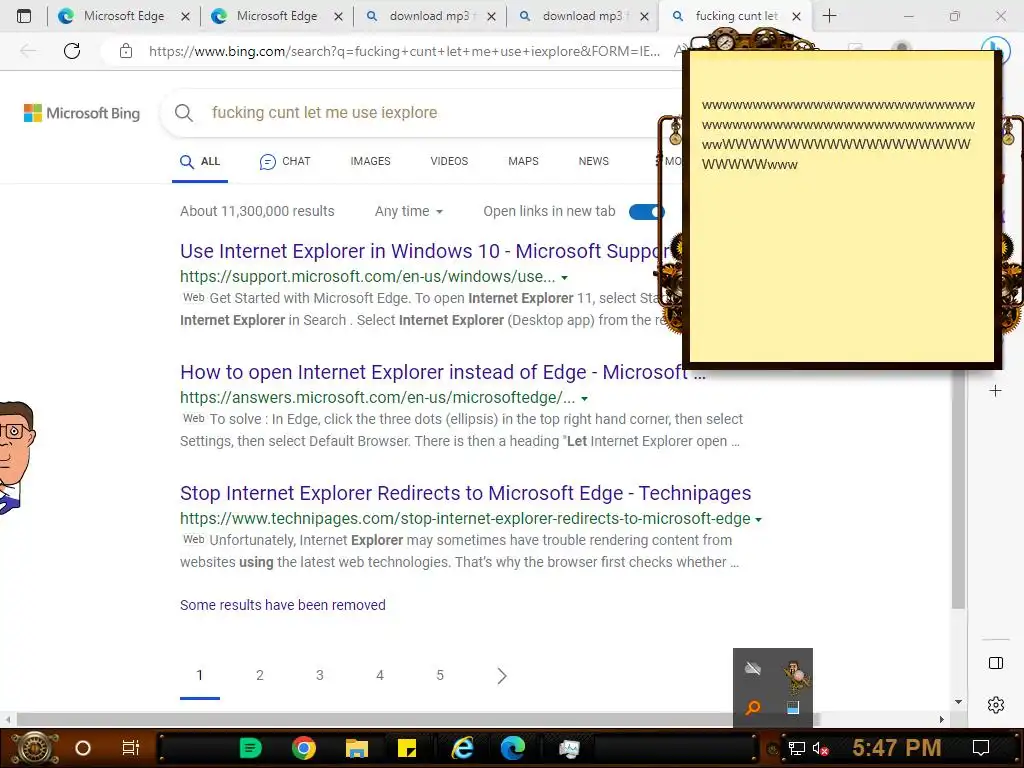
Task: Go to next results page chevron
Action: tap(502, 676)
